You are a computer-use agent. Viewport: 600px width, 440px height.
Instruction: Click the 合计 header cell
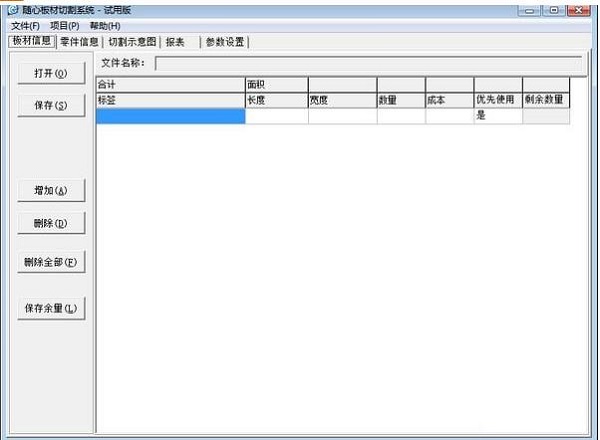171,85
